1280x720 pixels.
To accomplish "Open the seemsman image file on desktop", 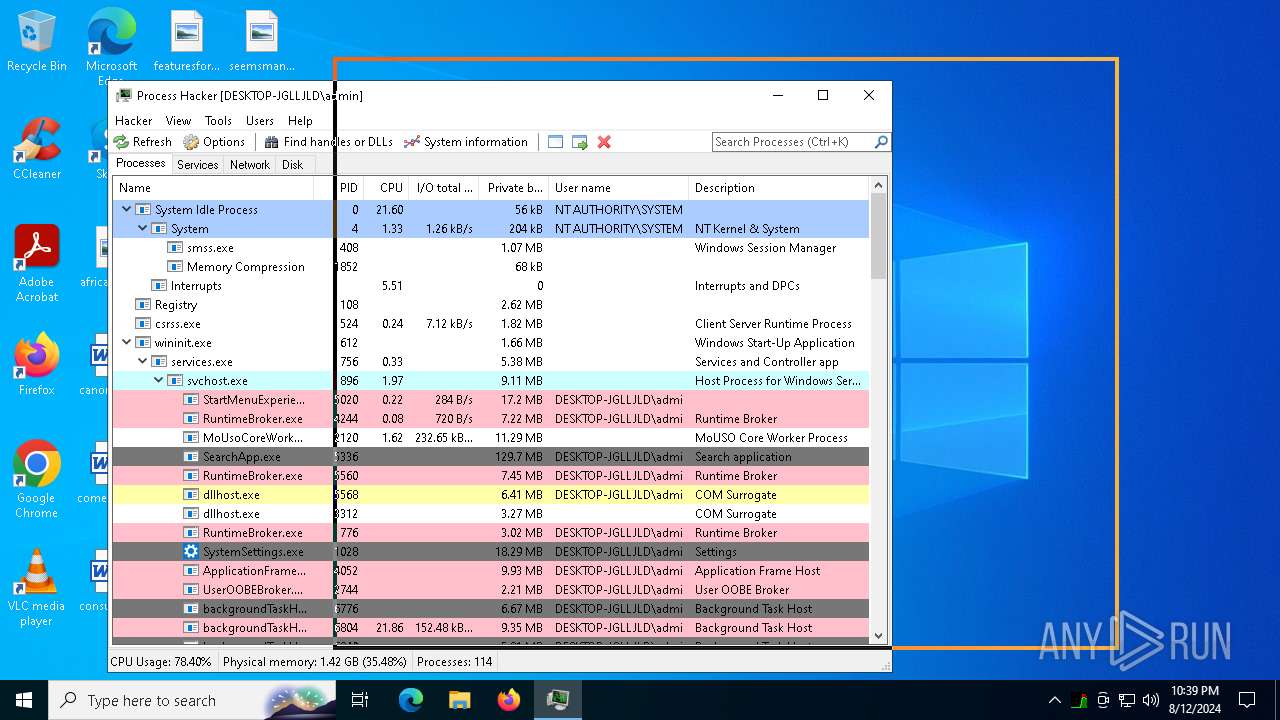I will click(262, 42).
